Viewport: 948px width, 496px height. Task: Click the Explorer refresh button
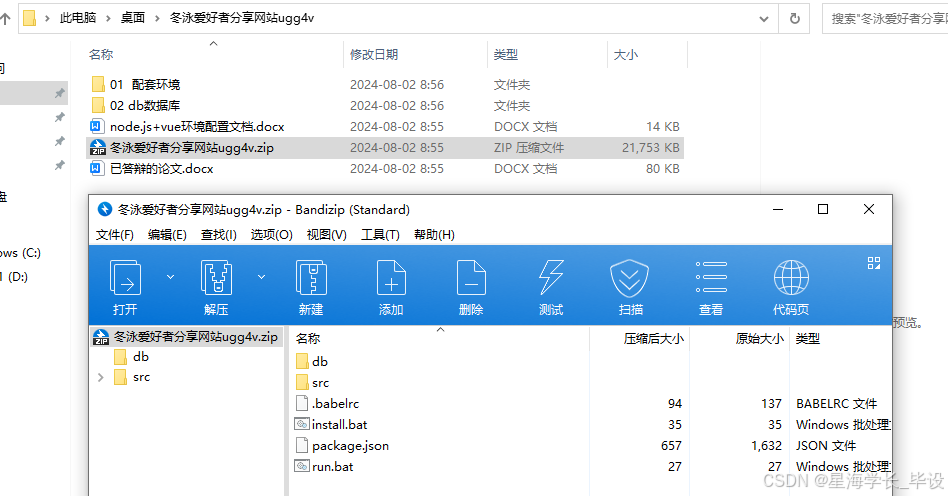click(795, 19)
